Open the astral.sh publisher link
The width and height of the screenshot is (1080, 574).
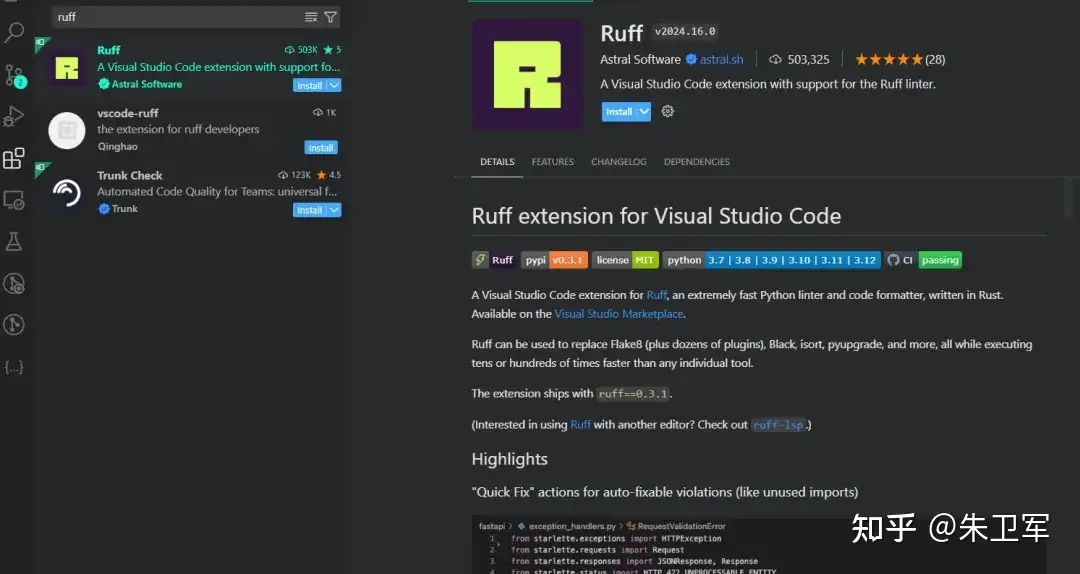pos(721,60)
